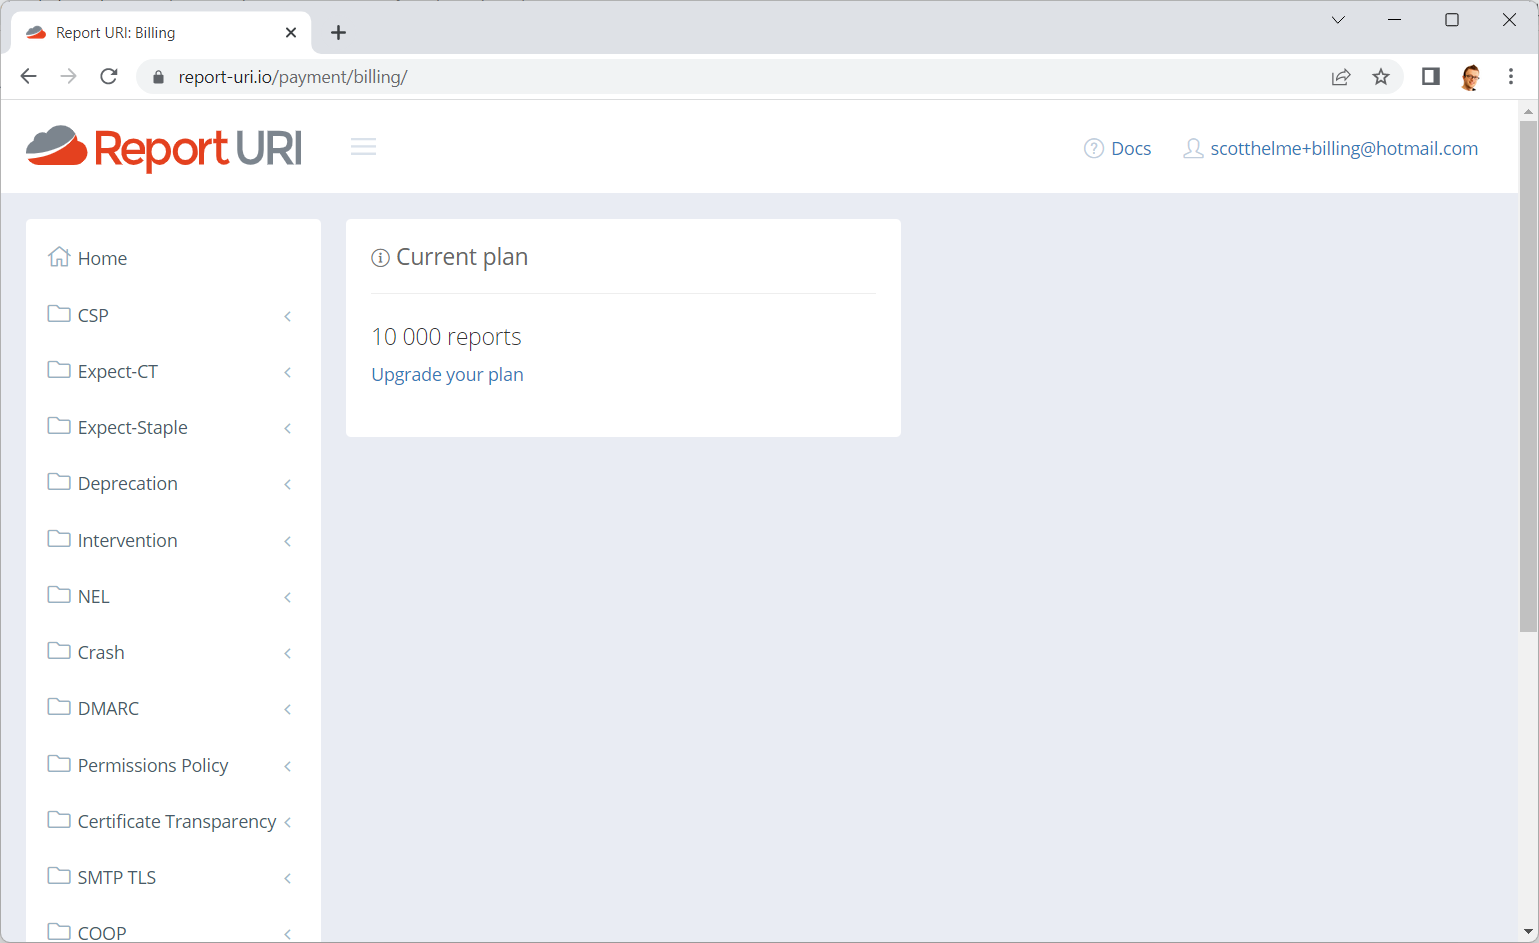Open the tab search dropdown arrow
The image size is (1539, 943).
point(1338,20)
